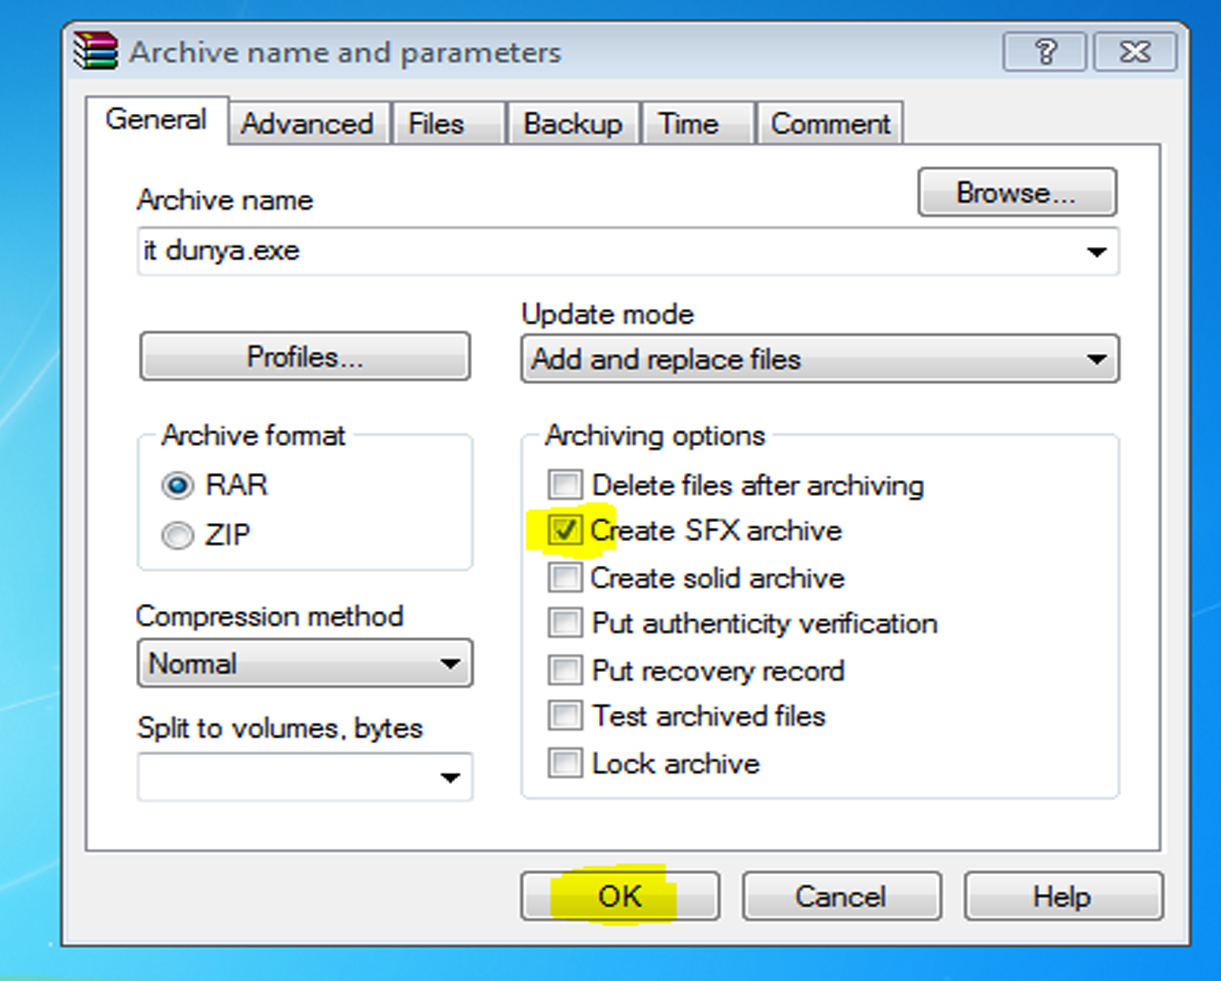Open the Profiles dialog
This screenshot has height=981, width=1221.
tap(304, 356)
